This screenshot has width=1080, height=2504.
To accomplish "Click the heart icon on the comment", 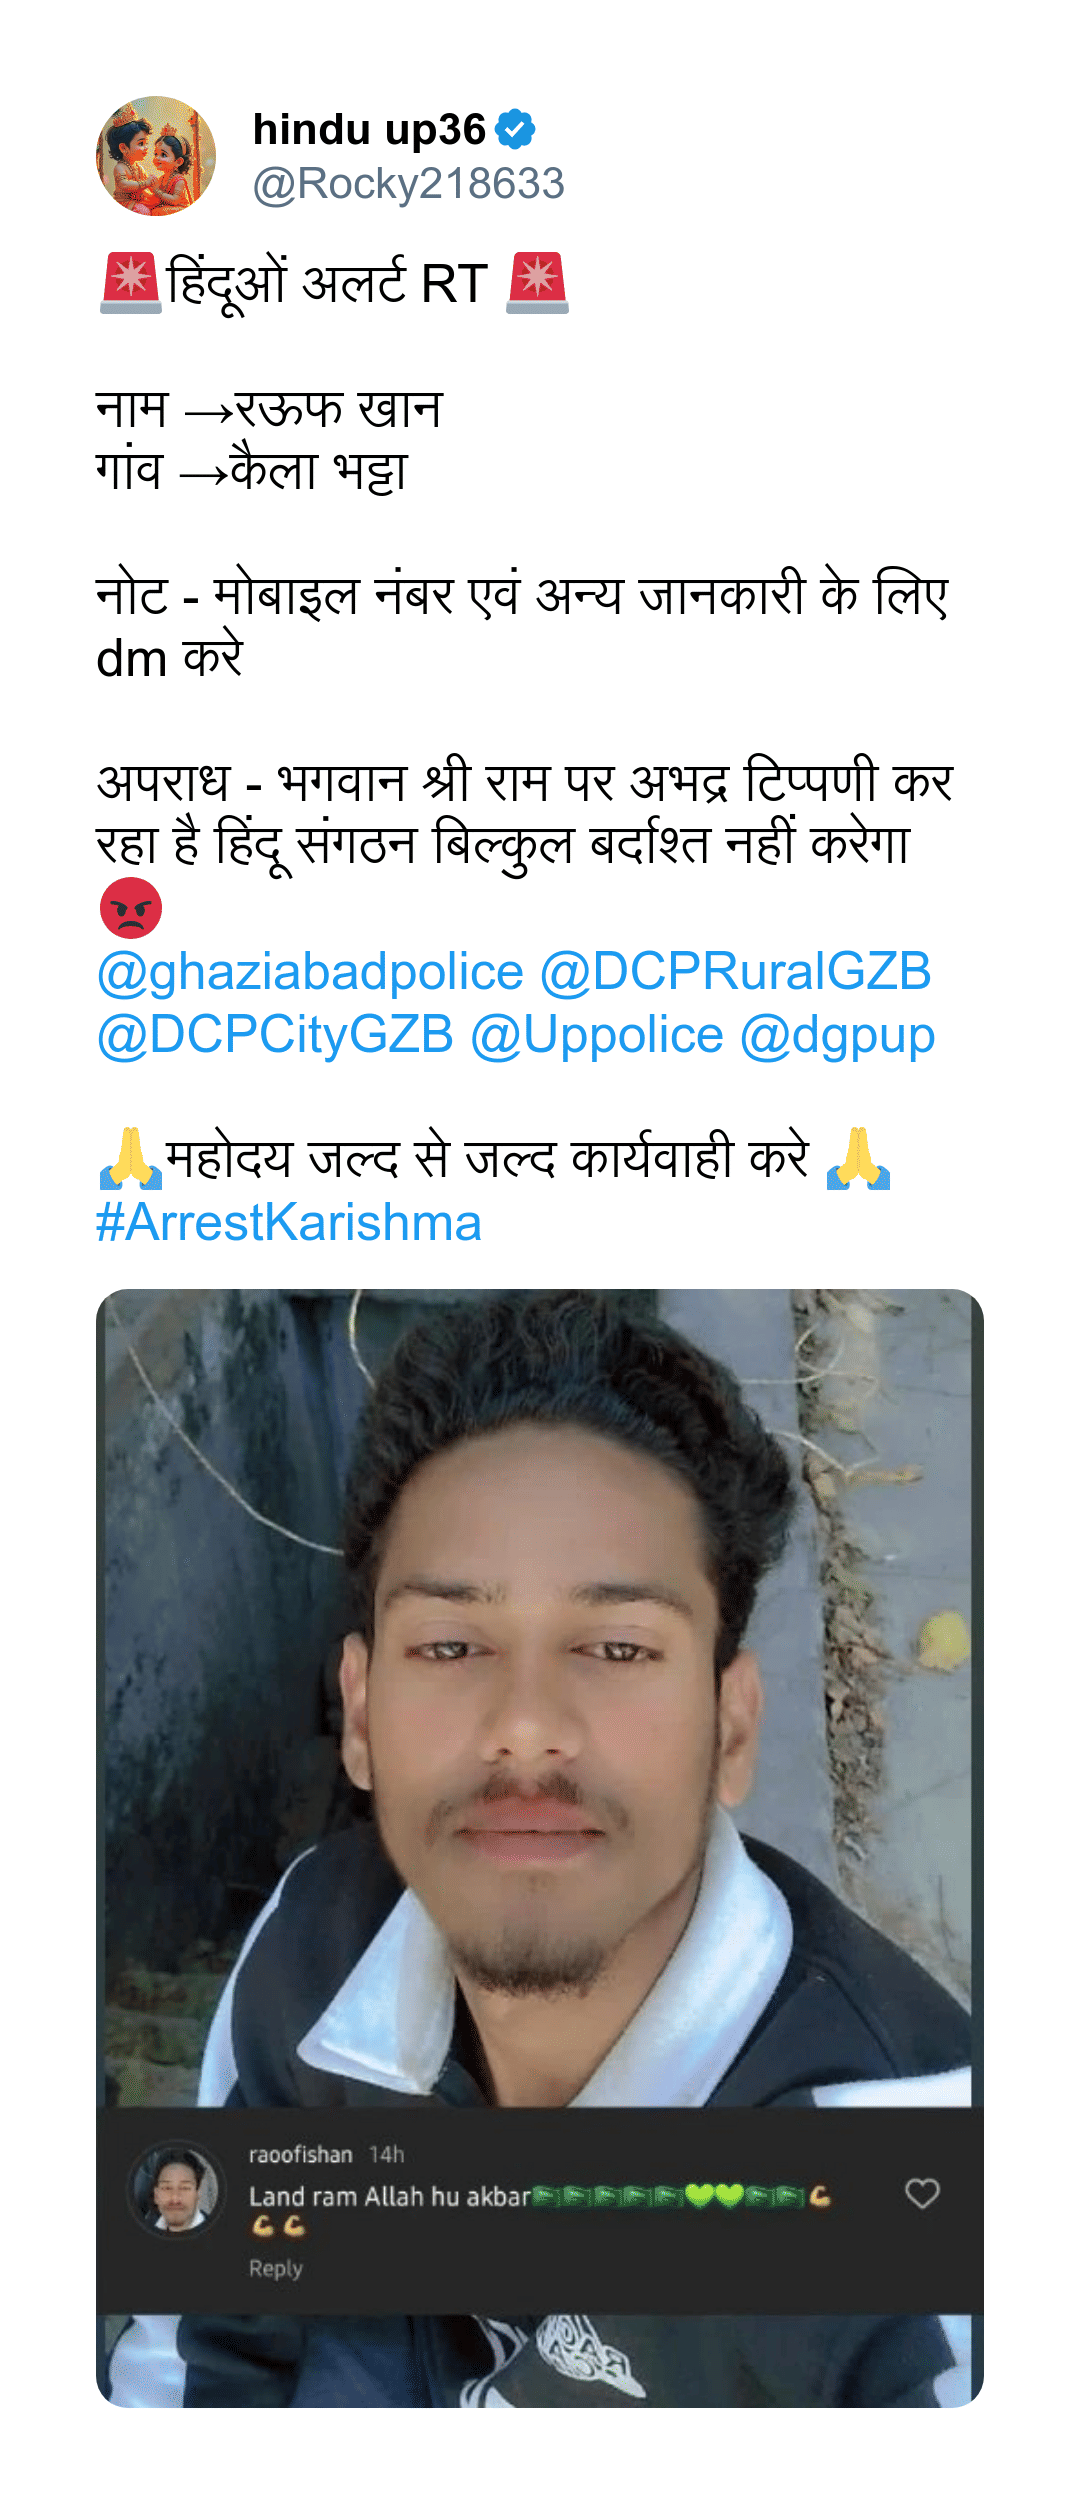I will tap(922, 2193).
